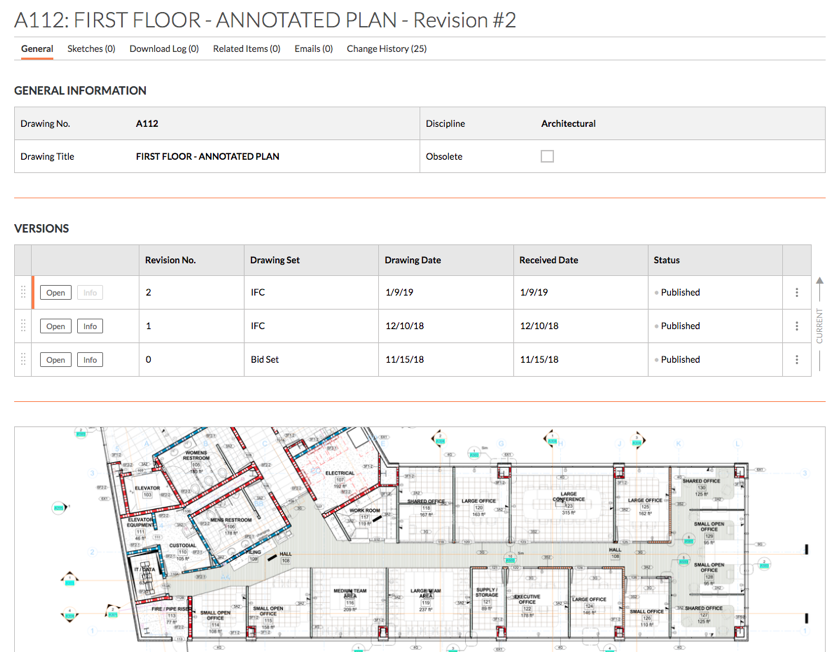Open the Change History (25) tab
Screen dimensions: 837x652
click(x=386, y=48)
